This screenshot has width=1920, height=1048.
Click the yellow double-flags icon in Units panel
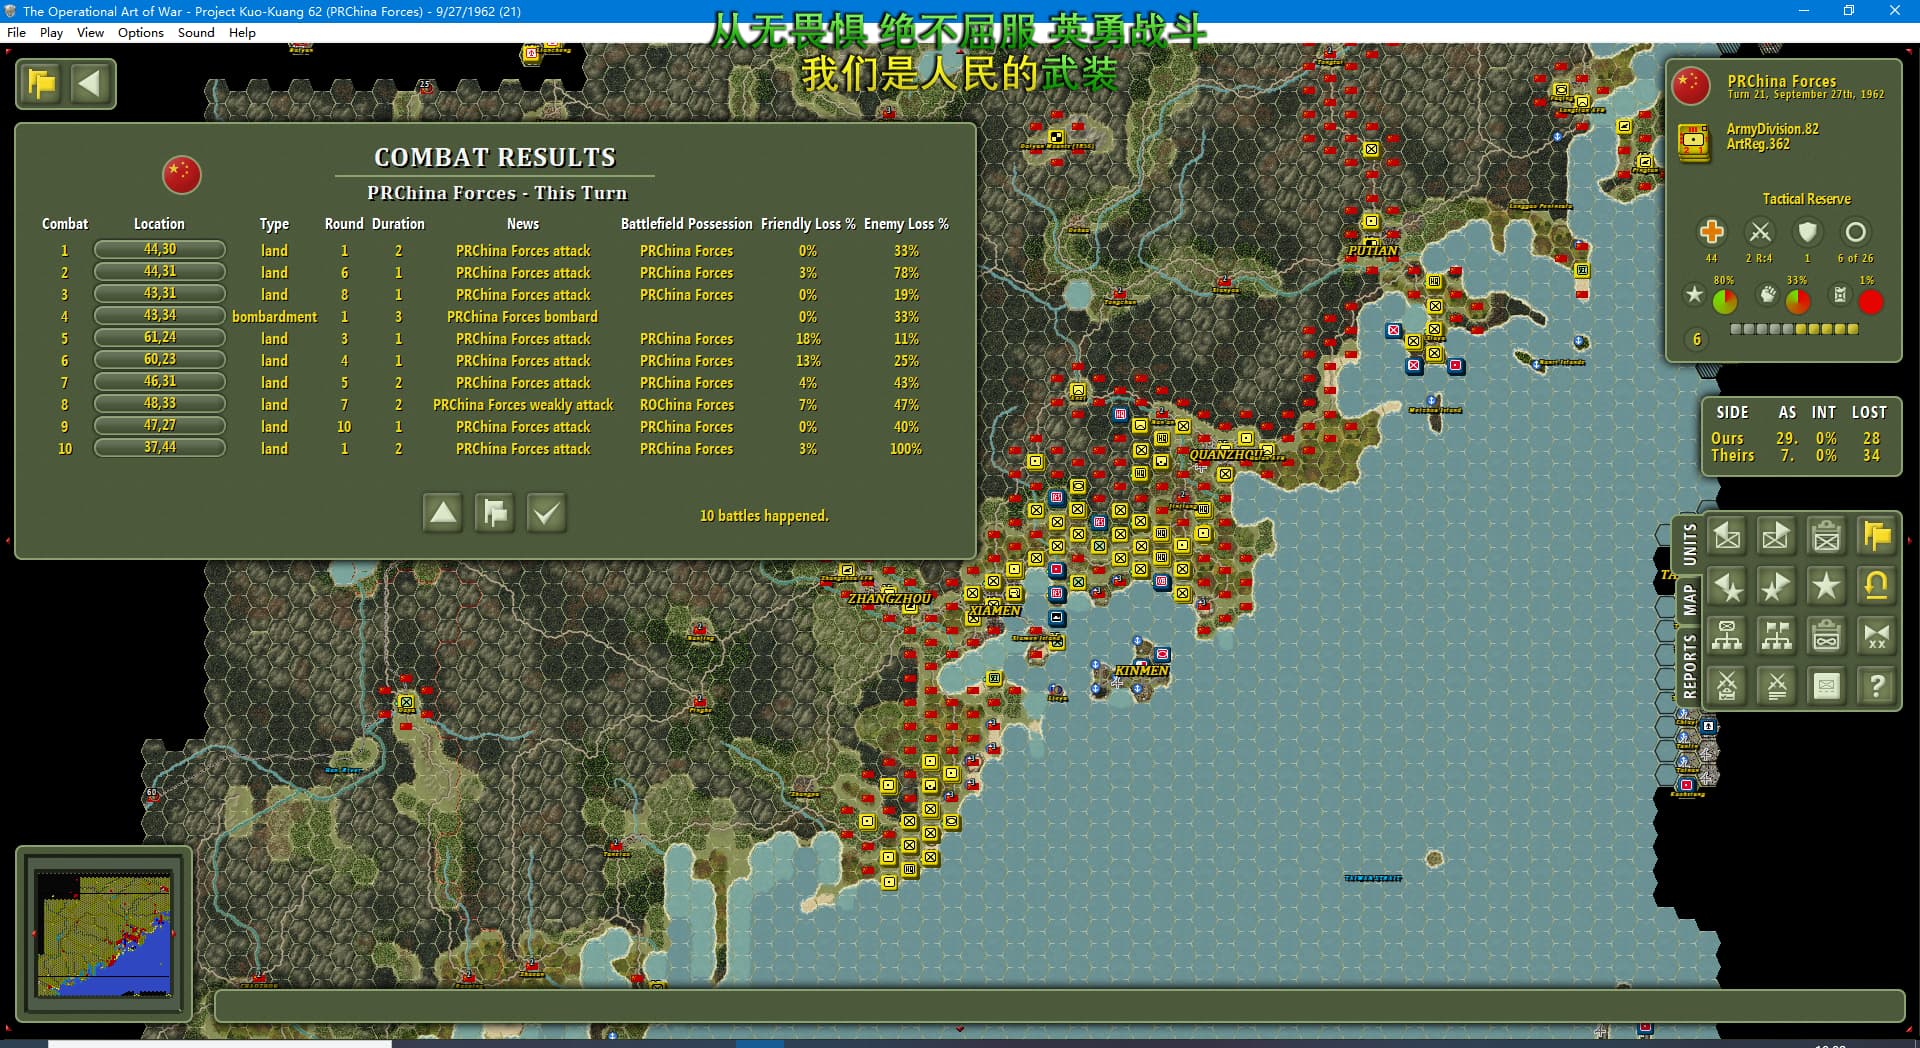coord(1877,537)
